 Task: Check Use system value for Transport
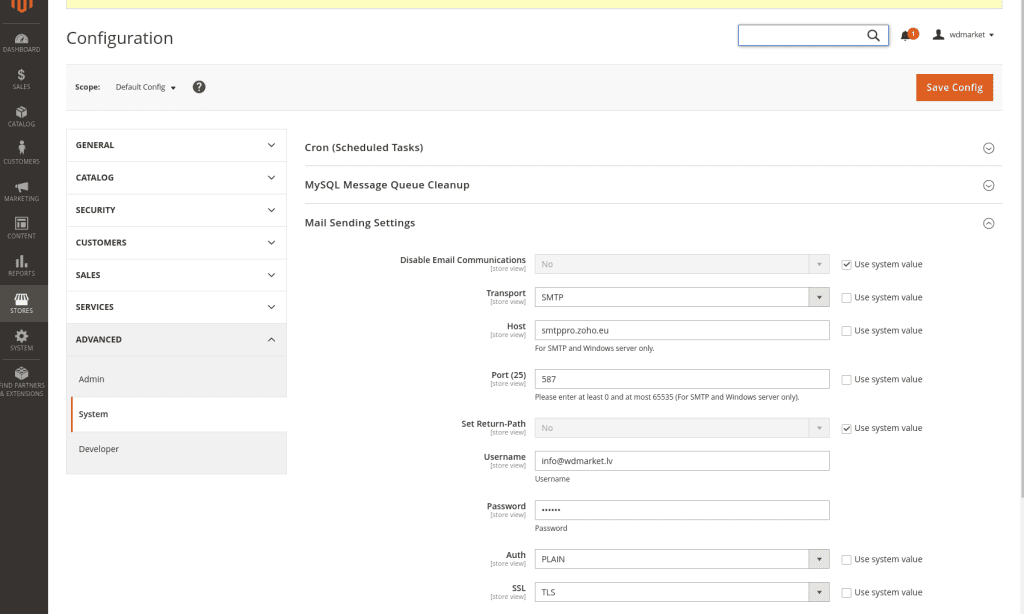(x=846, y=297)
